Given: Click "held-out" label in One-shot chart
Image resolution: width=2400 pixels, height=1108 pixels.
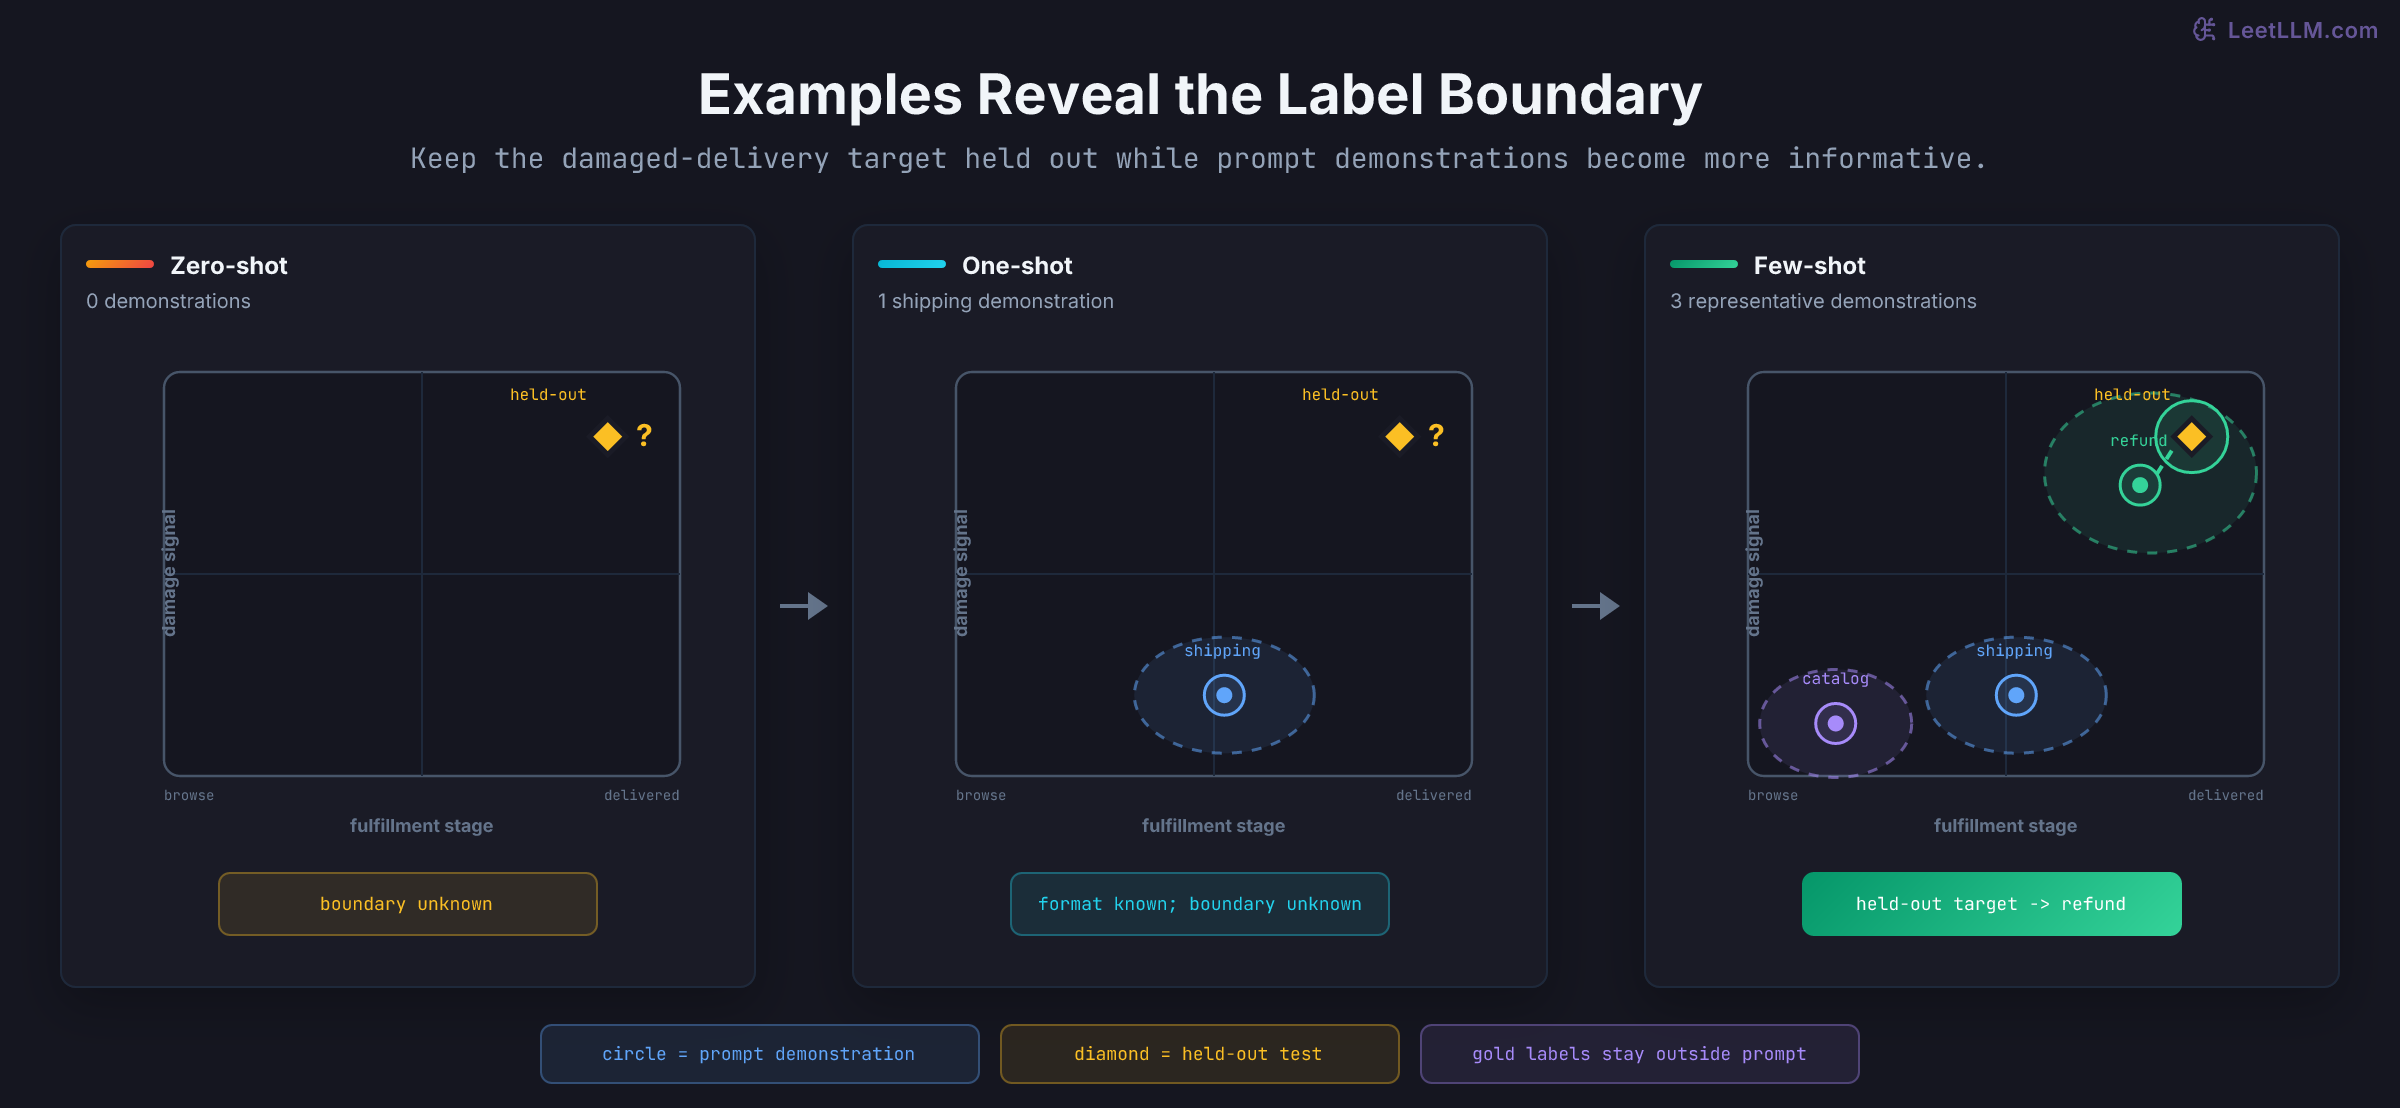Looking at the screenshot, I should (1340, 395).
